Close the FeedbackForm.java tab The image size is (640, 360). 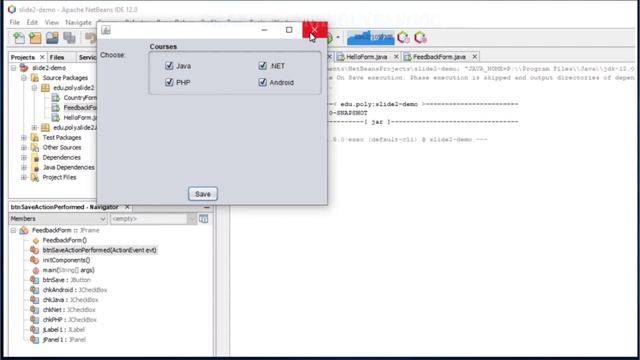475,57
